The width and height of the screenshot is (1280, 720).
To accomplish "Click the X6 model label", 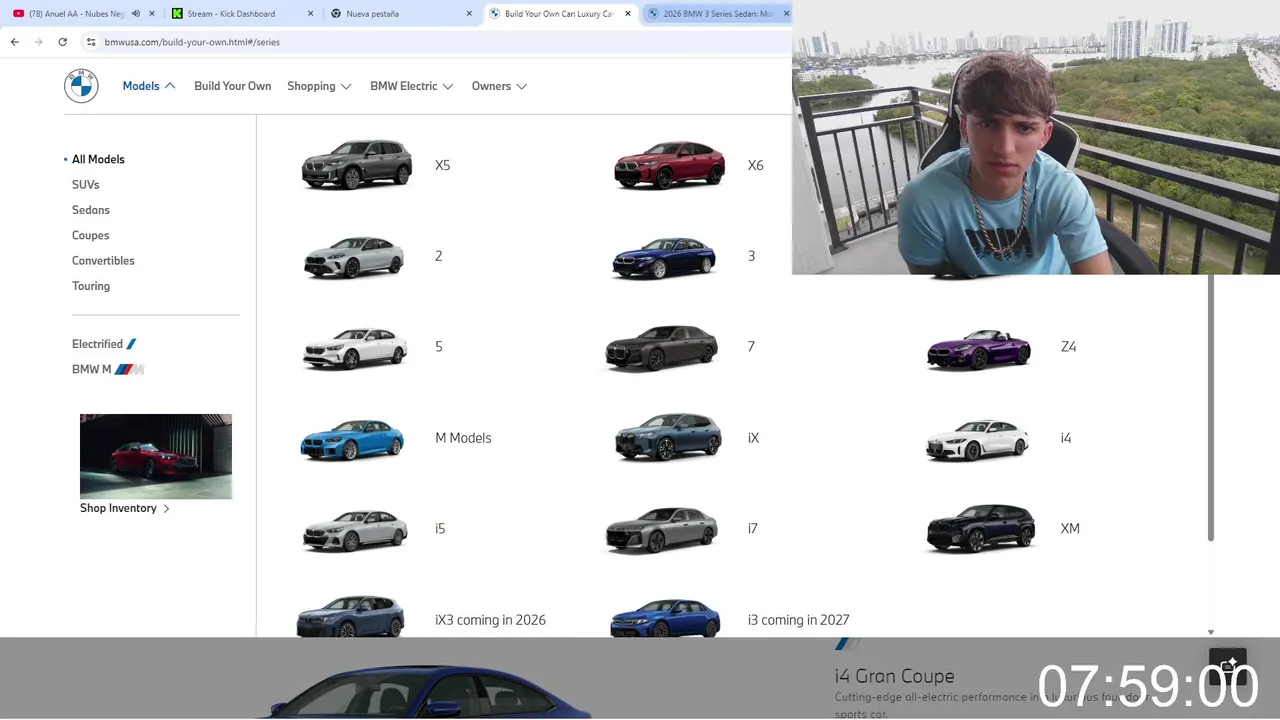I will pos(755,166).
